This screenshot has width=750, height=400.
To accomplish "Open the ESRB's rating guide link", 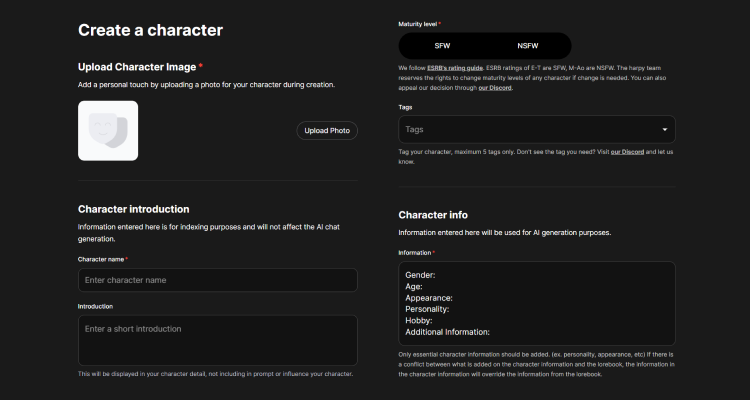I will (x=455, y=68).
